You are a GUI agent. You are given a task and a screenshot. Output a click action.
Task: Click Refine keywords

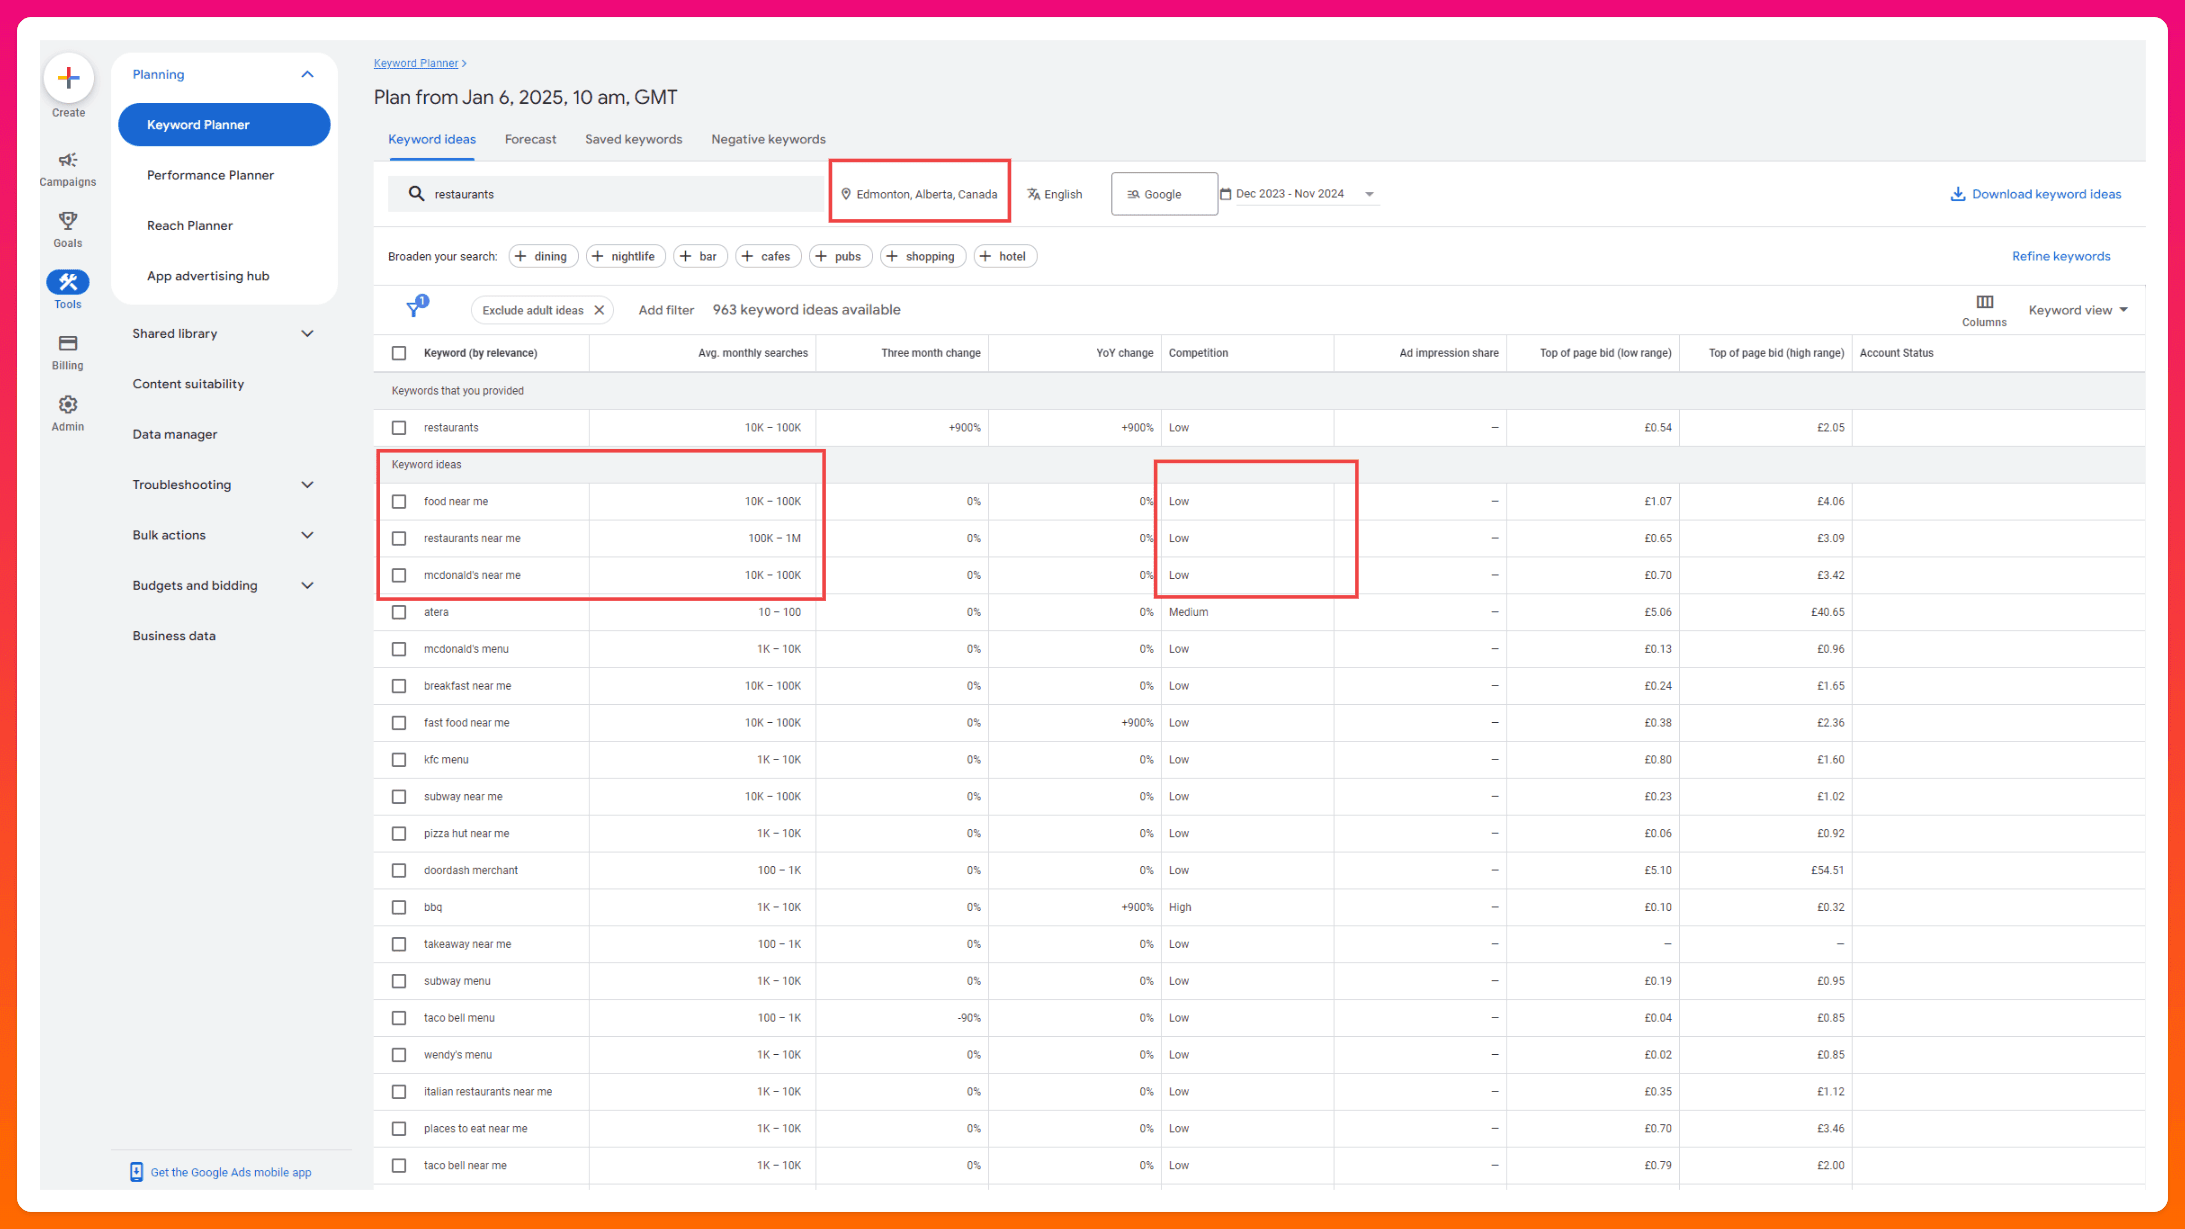click(2061, 256)
